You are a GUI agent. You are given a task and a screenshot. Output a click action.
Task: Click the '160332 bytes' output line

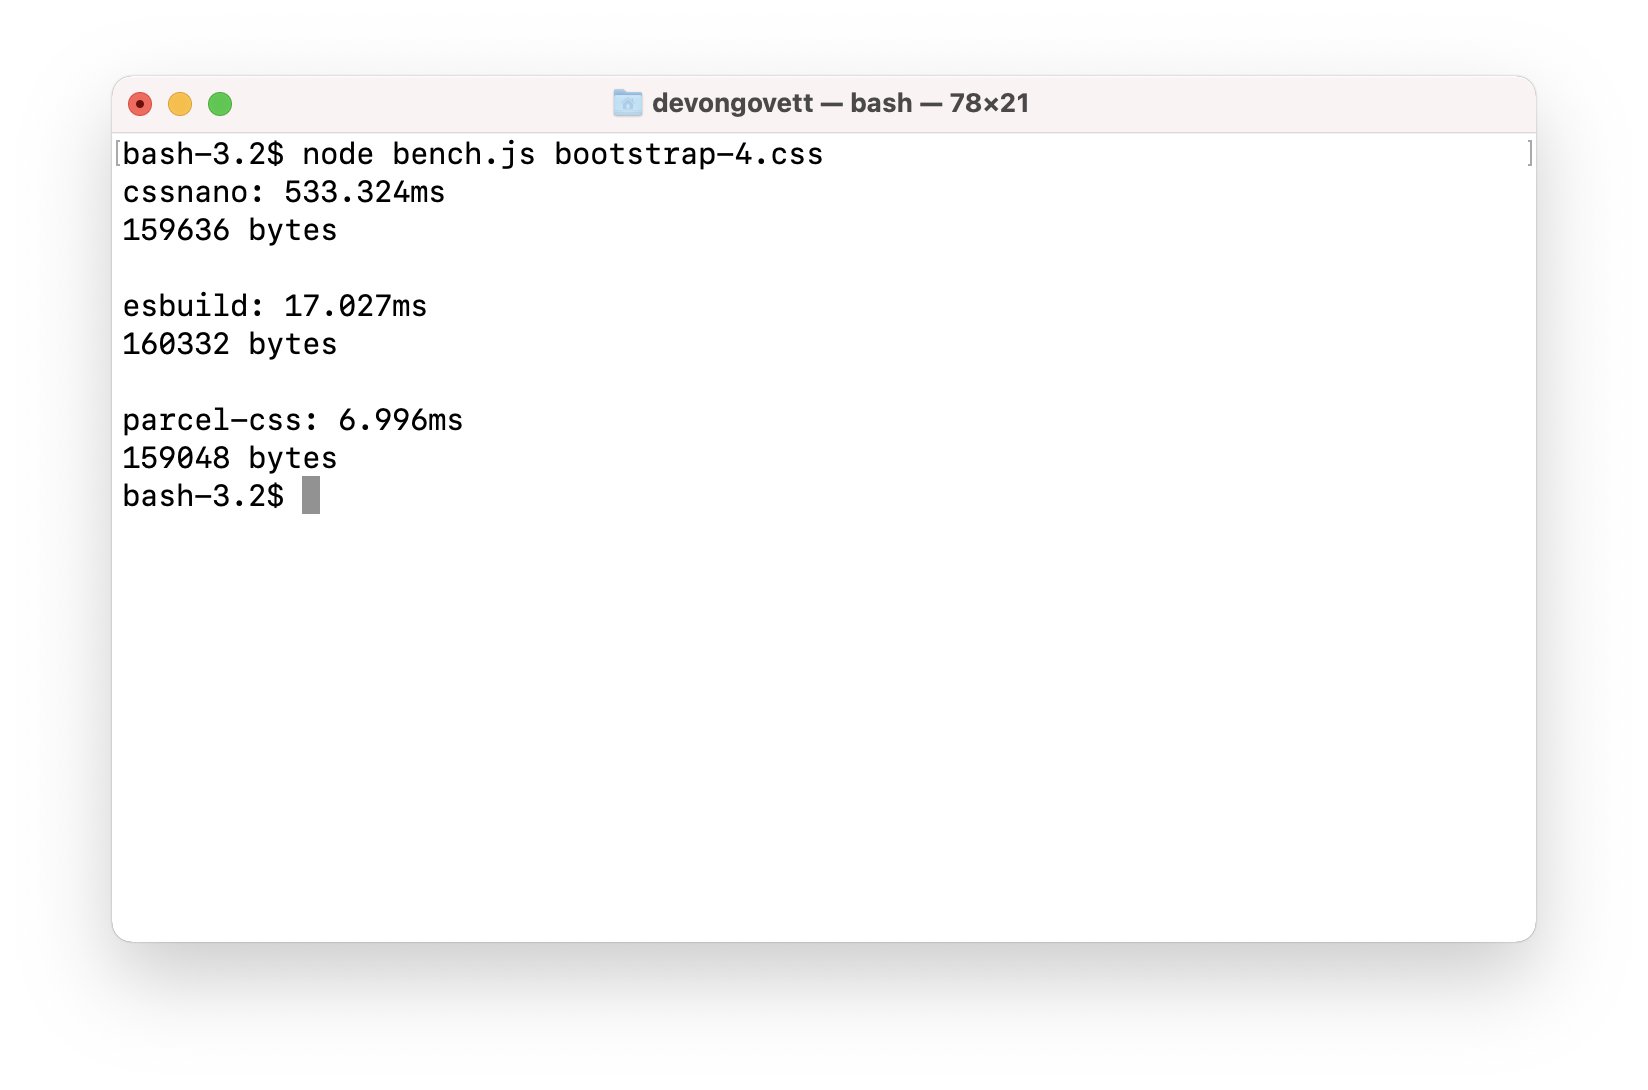point(230,344)
